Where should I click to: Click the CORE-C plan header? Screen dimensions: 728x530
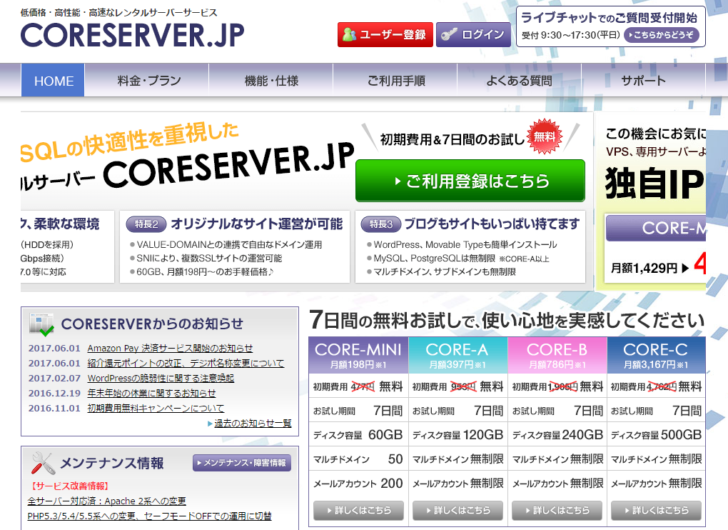pos(656,355)
